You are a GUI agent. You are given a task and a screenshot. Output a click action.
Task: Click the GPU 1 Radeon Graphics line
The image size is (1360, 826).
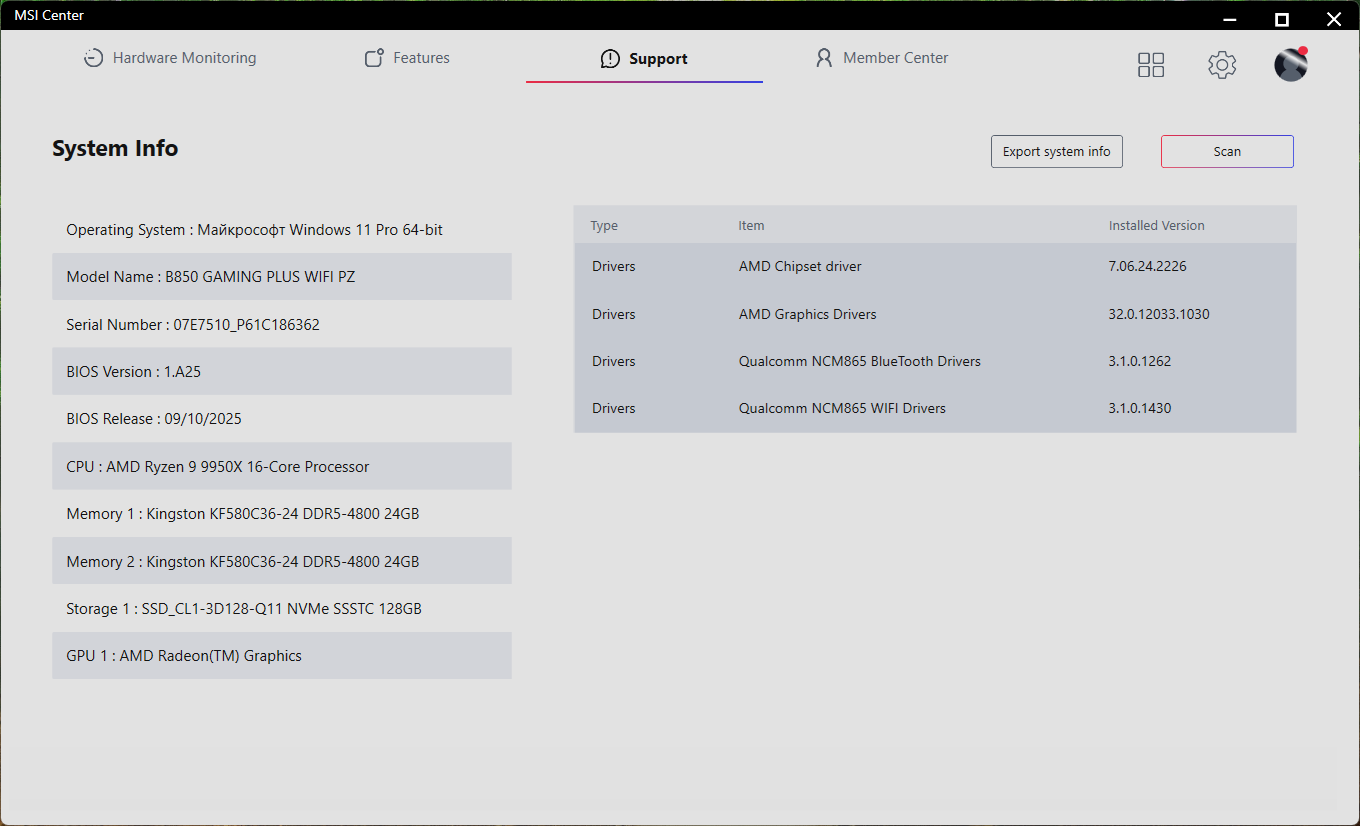(x=282, y=656)
